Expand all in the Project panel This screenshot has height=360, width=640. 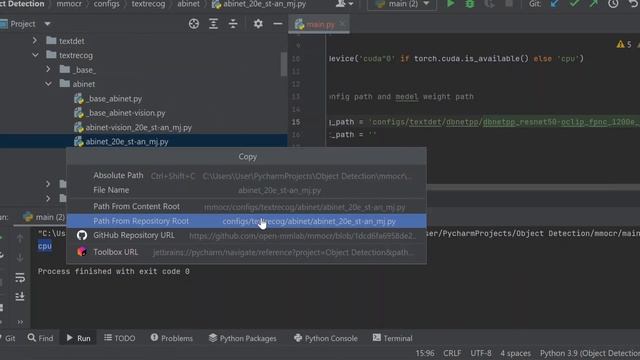point(213,24)
